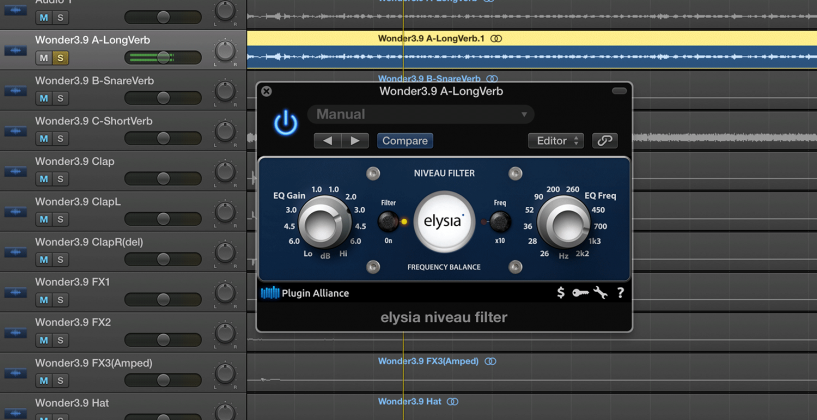Mute the Wonder3.9 ClapL track
The width and height of the screenshot is (817, 420).
pyautogui.click(x=44, y=219)
